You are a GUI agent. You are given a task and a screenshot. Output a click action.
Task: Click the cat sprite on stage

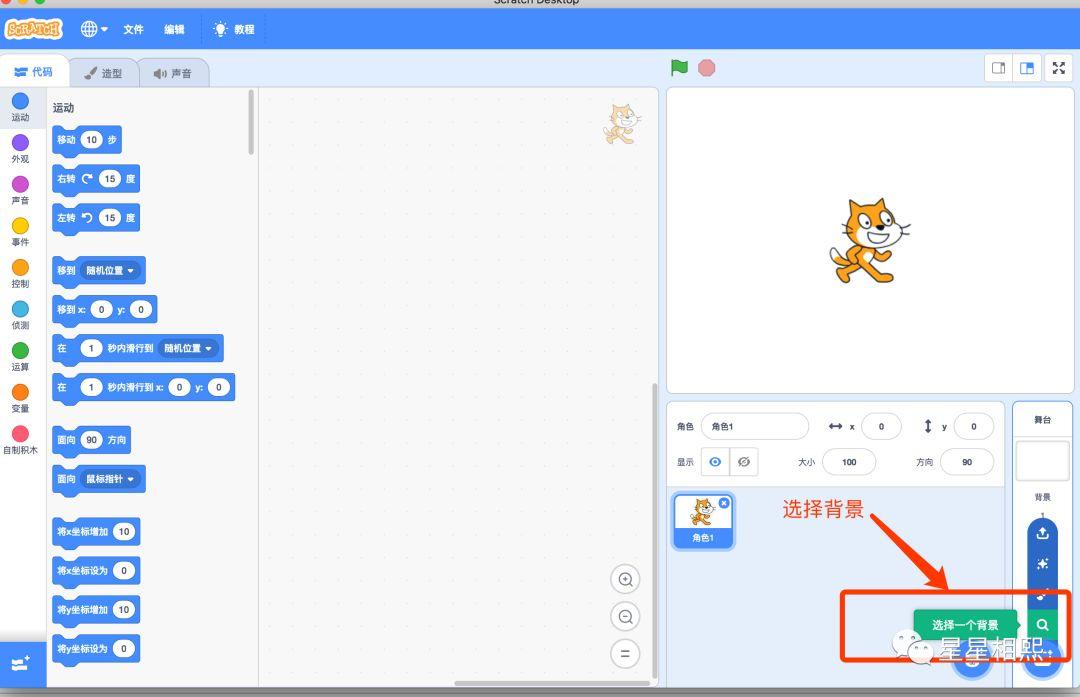point(869,241)
